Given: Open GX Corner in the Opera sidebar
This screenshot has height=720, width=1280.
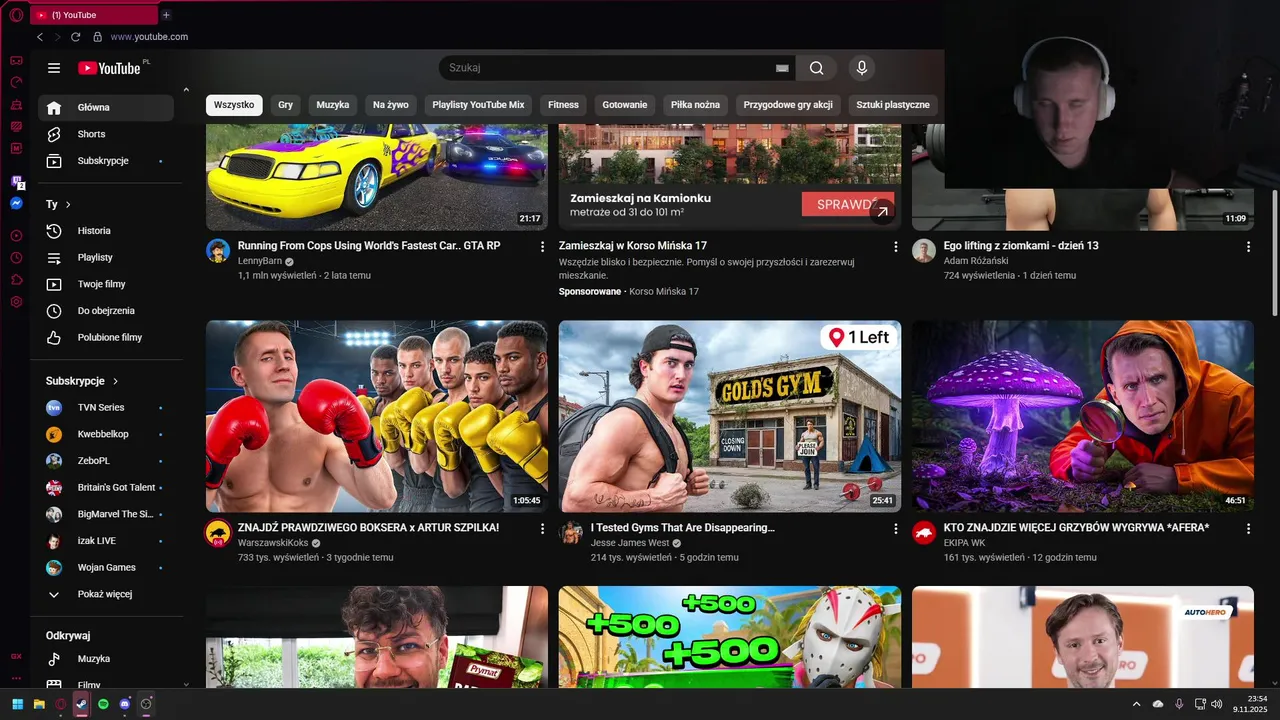Looking at the screenshot, I should pos(16,60).
